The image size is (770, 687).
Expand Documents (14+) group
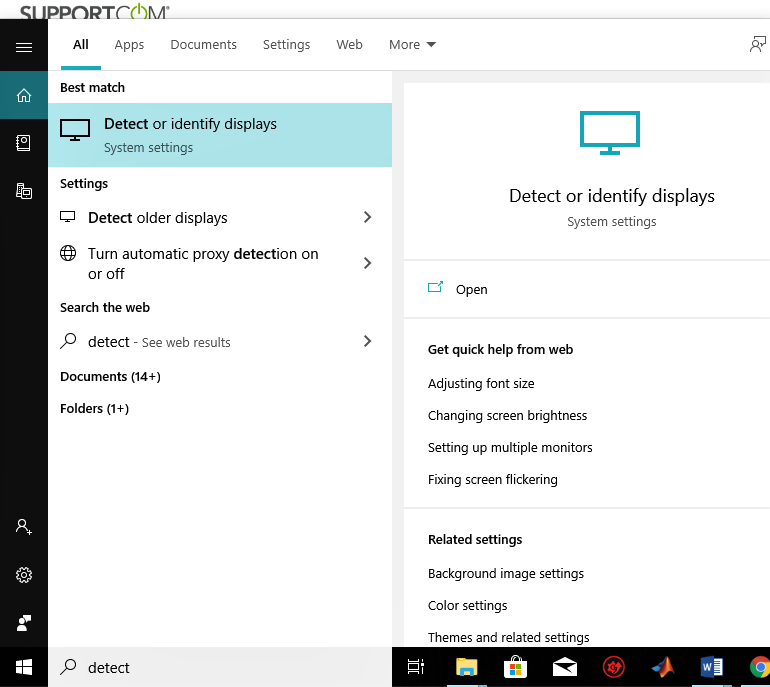pos(110,377)
